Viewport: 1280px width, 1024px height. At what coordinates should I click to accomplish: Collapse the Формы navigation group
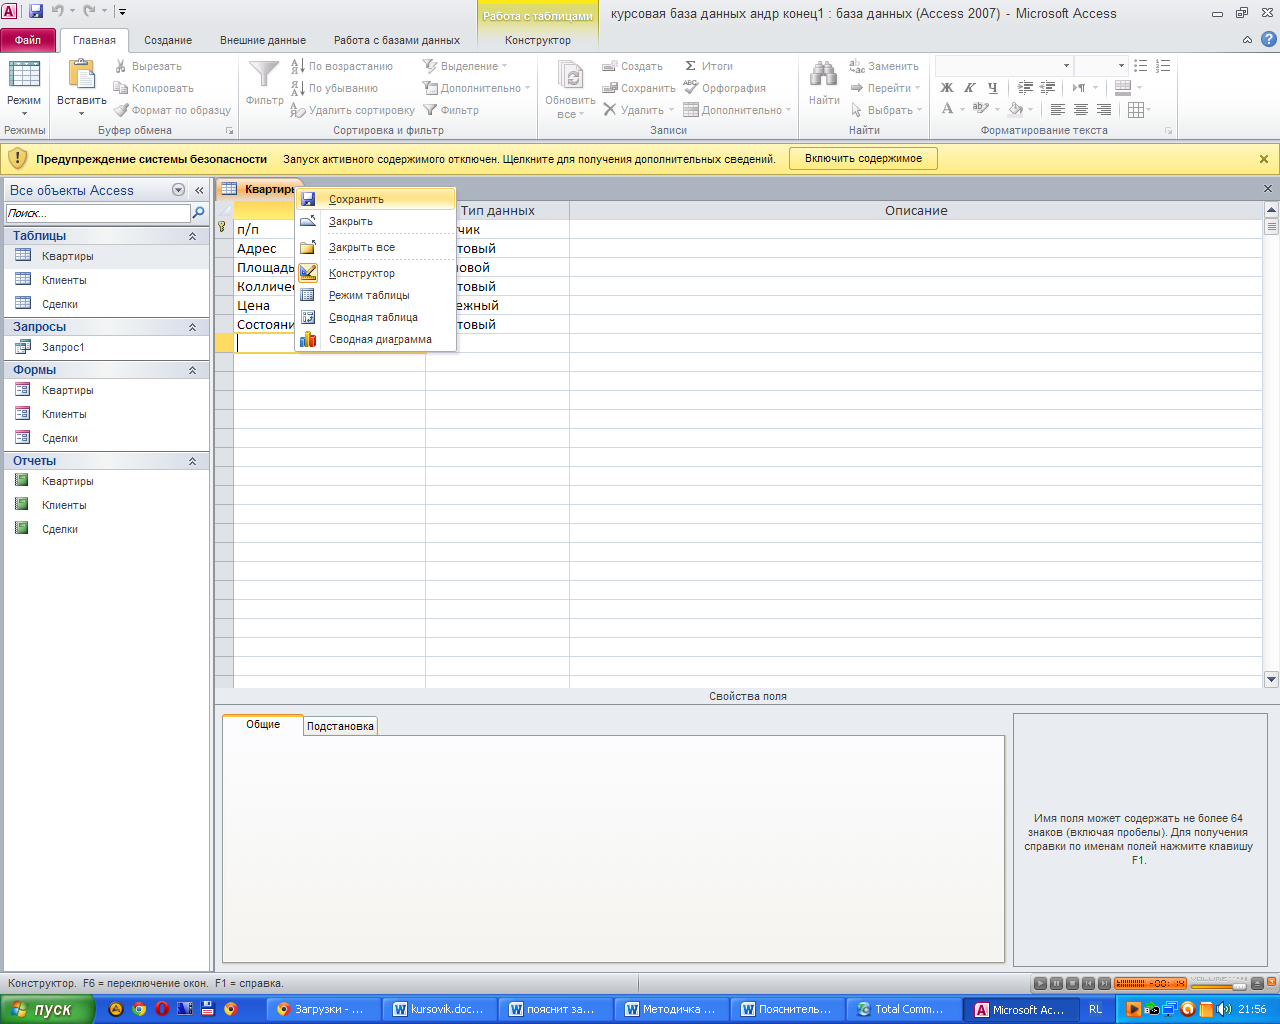pos(192,370)
